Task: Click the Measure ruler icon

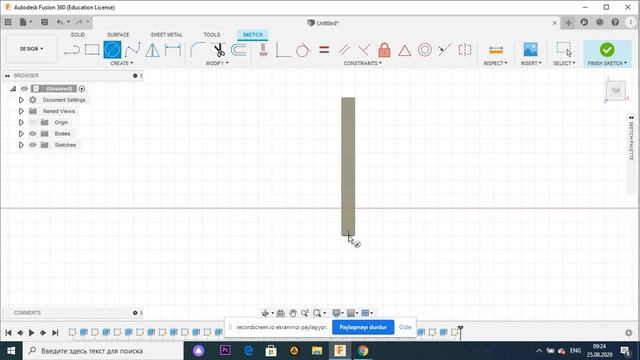Action: click(x=496, y=50)
